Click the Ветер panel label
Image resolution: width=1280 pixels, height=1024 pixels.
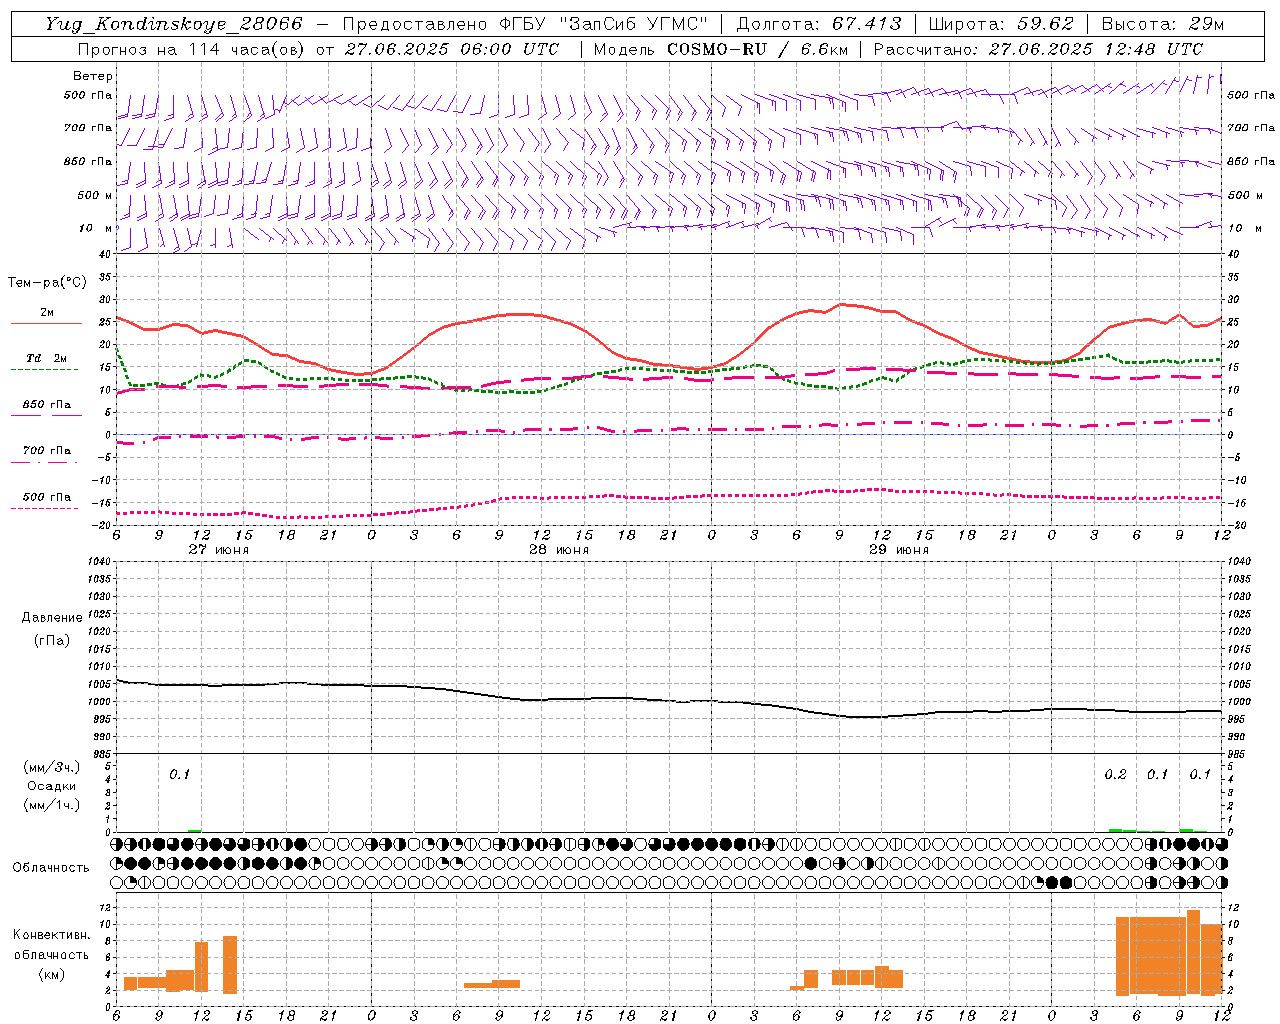pyautogui.click(x=93, y=76)
